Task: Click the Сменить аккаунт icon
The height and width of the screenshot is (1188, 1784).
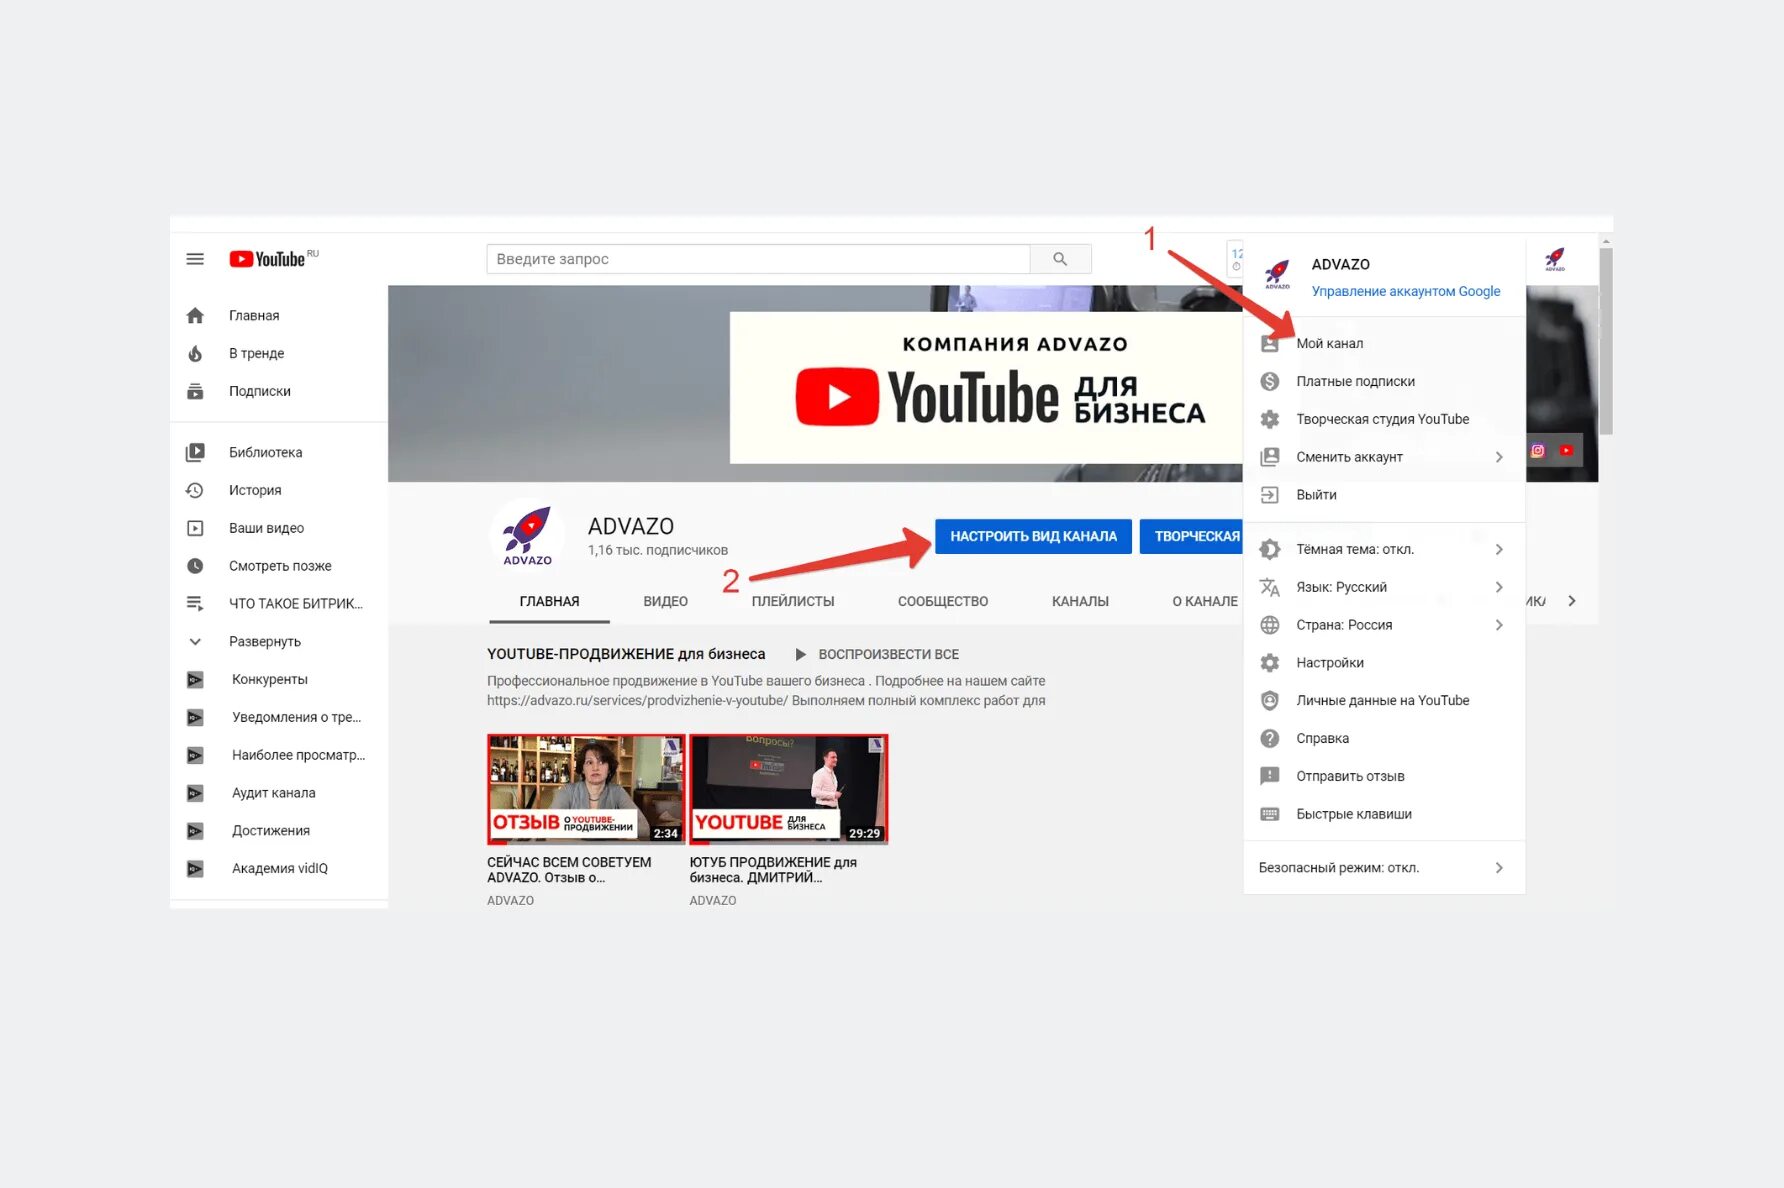Action: (1270, 457)
